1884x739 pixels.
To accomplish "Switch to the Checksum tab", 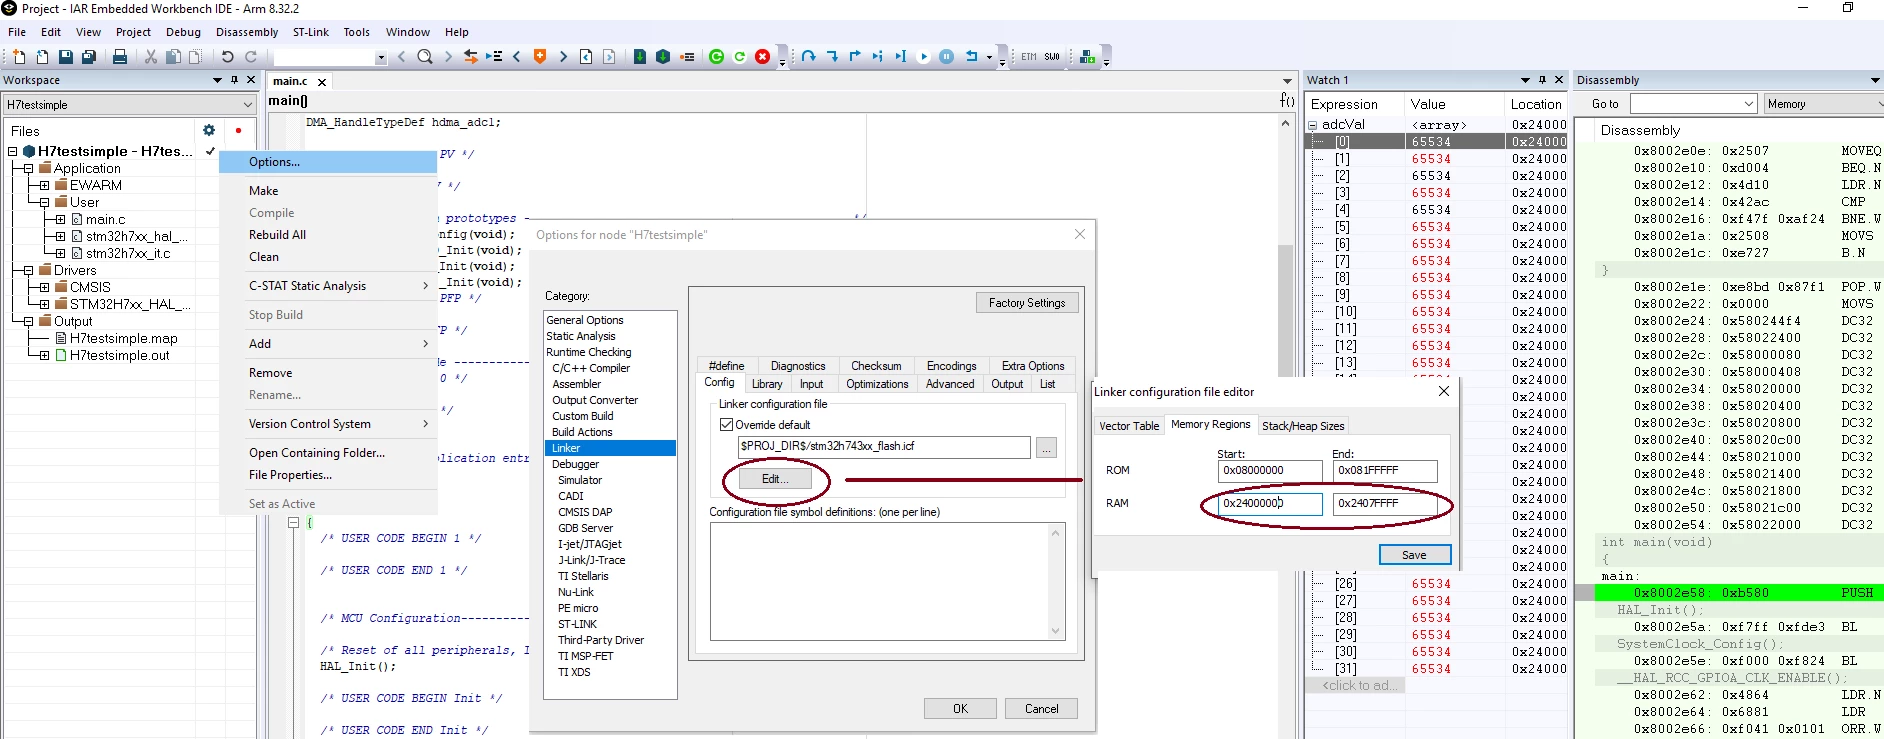I will pyautogui.click(x=876, y=366).
